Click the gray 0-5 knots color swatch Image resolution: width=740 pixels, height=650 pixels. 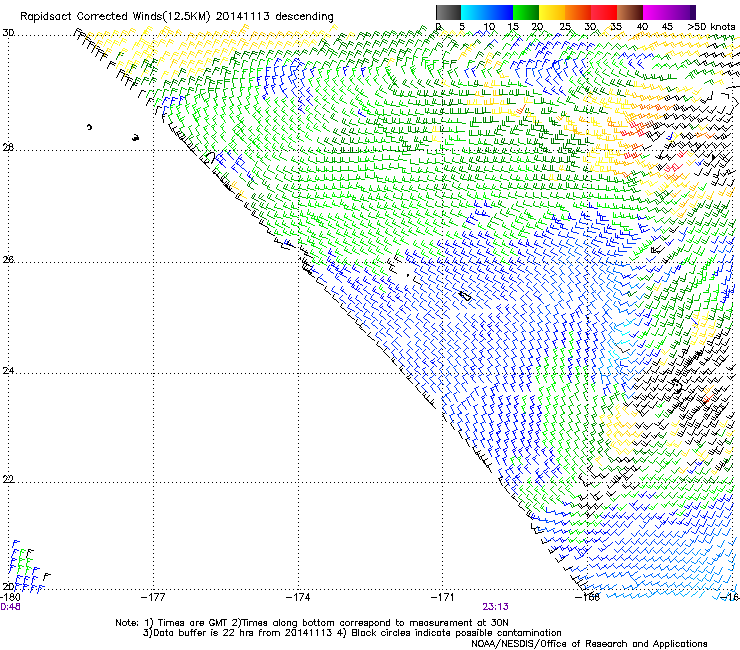pyautogui.click(x=448, y=12)
